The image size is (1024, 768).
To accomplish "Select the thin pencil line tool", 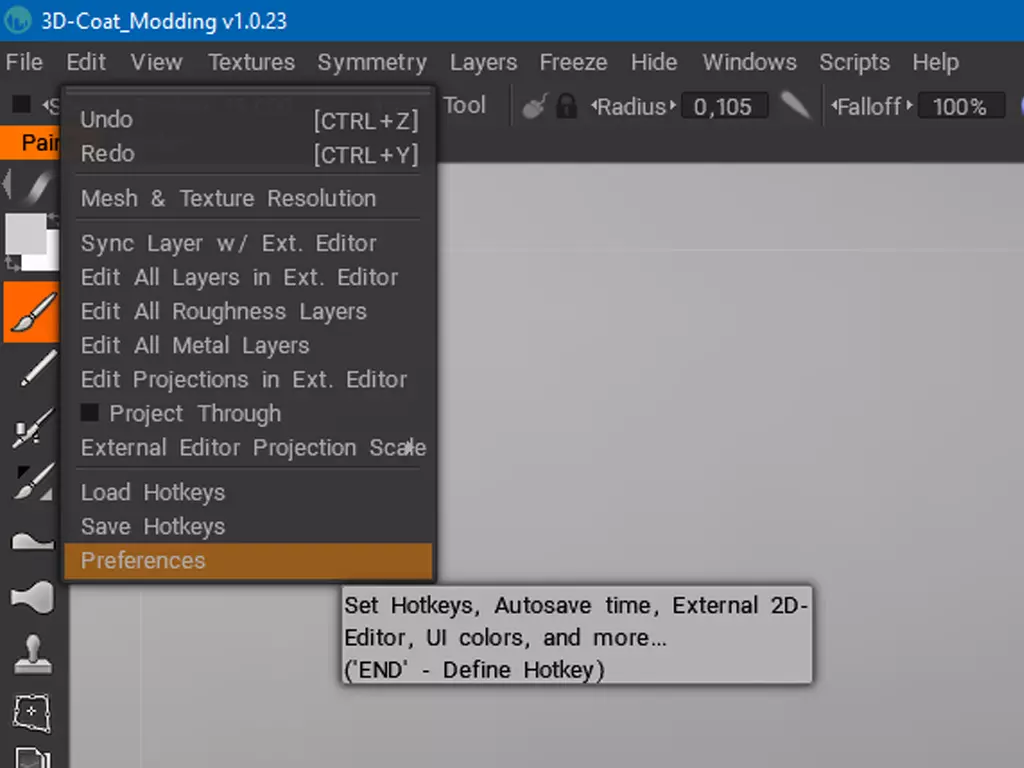I will 37,369.
